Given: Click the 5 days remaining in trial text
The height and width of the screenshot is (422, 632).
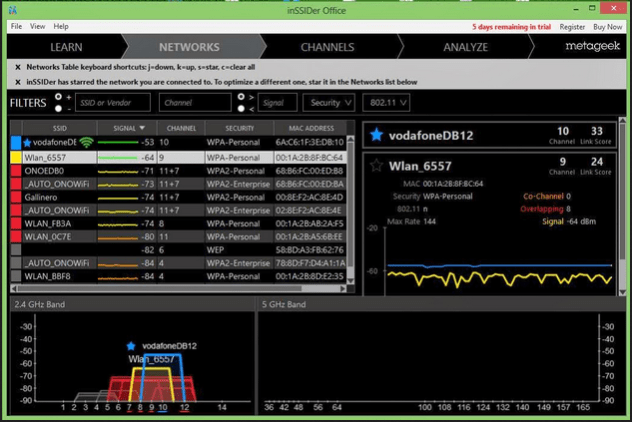Looking at the screenshot, I should (511, 27).
